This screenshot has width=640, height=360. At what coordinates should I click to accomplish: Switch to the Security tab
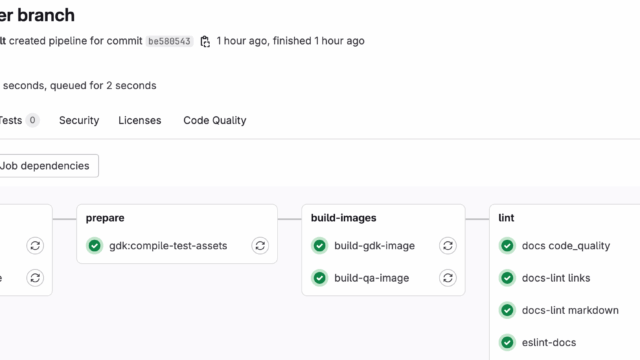tap(79, 120)
